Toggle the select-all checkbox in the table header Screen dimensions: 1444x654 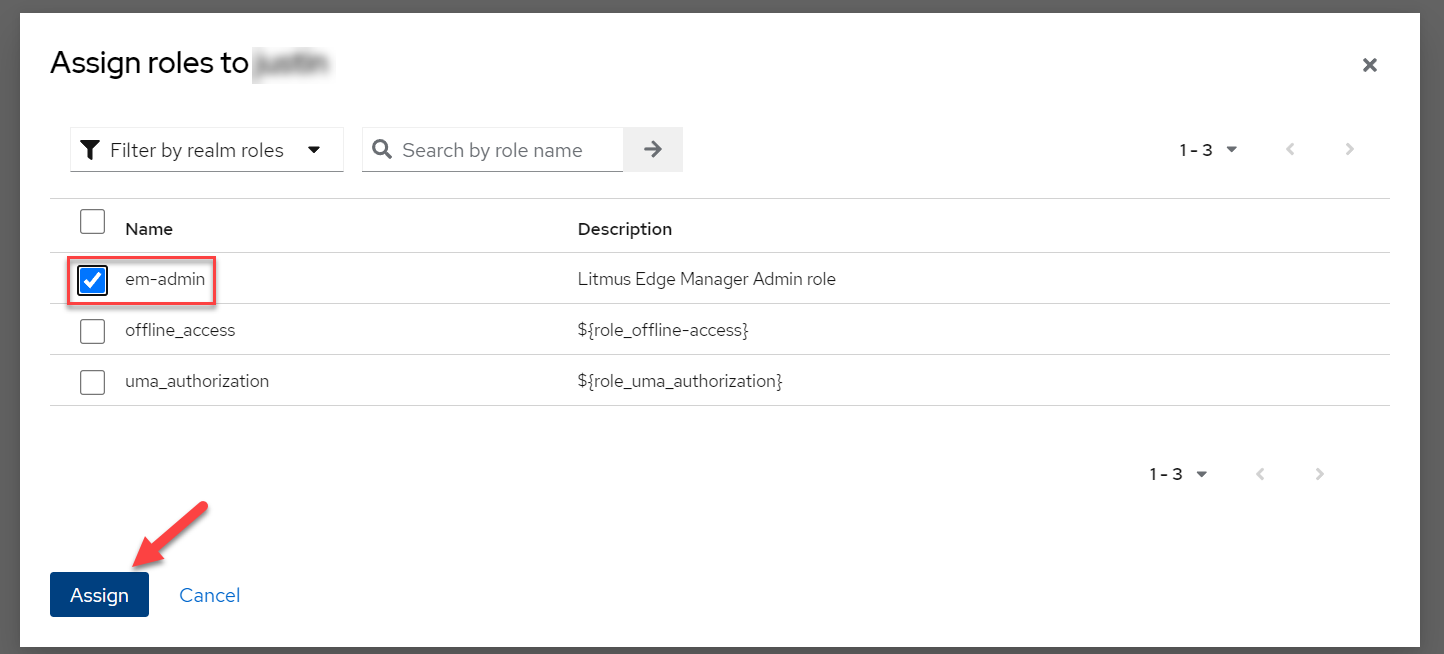click(92, 221)
